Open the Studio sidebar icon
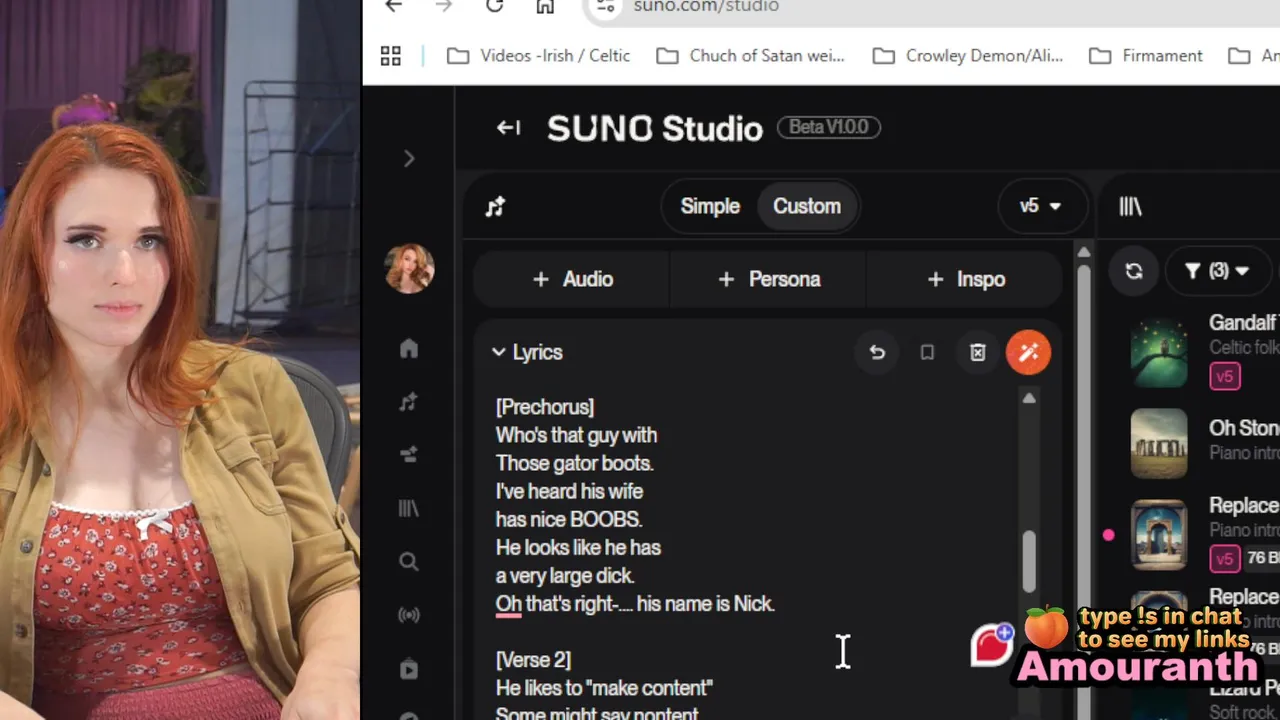This screenshot has height=720, width=1280. pyautogui.click(x=408, y=455)
